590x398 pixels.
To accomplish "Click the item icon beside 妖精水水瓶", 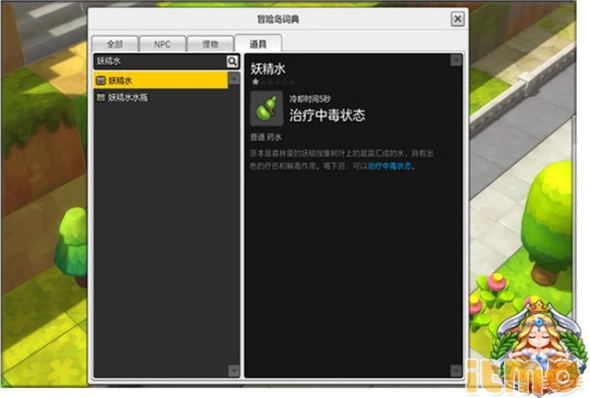I will pos(100,97).
